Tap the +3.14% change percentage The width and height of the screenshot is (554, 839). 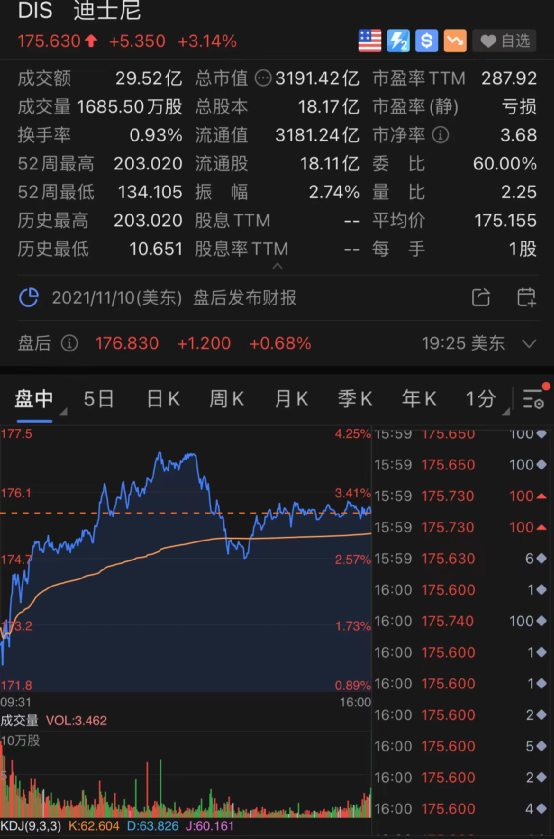[207, 41]
